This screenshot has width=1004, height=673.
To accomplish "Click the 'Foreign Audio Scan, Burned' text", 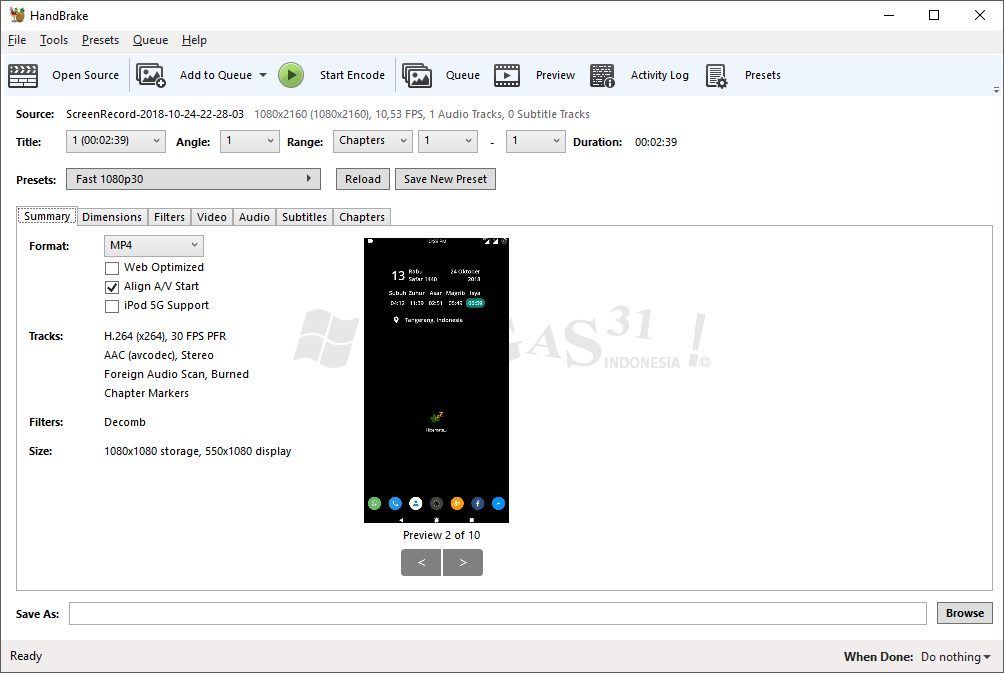I will click(x=176, y=374).
